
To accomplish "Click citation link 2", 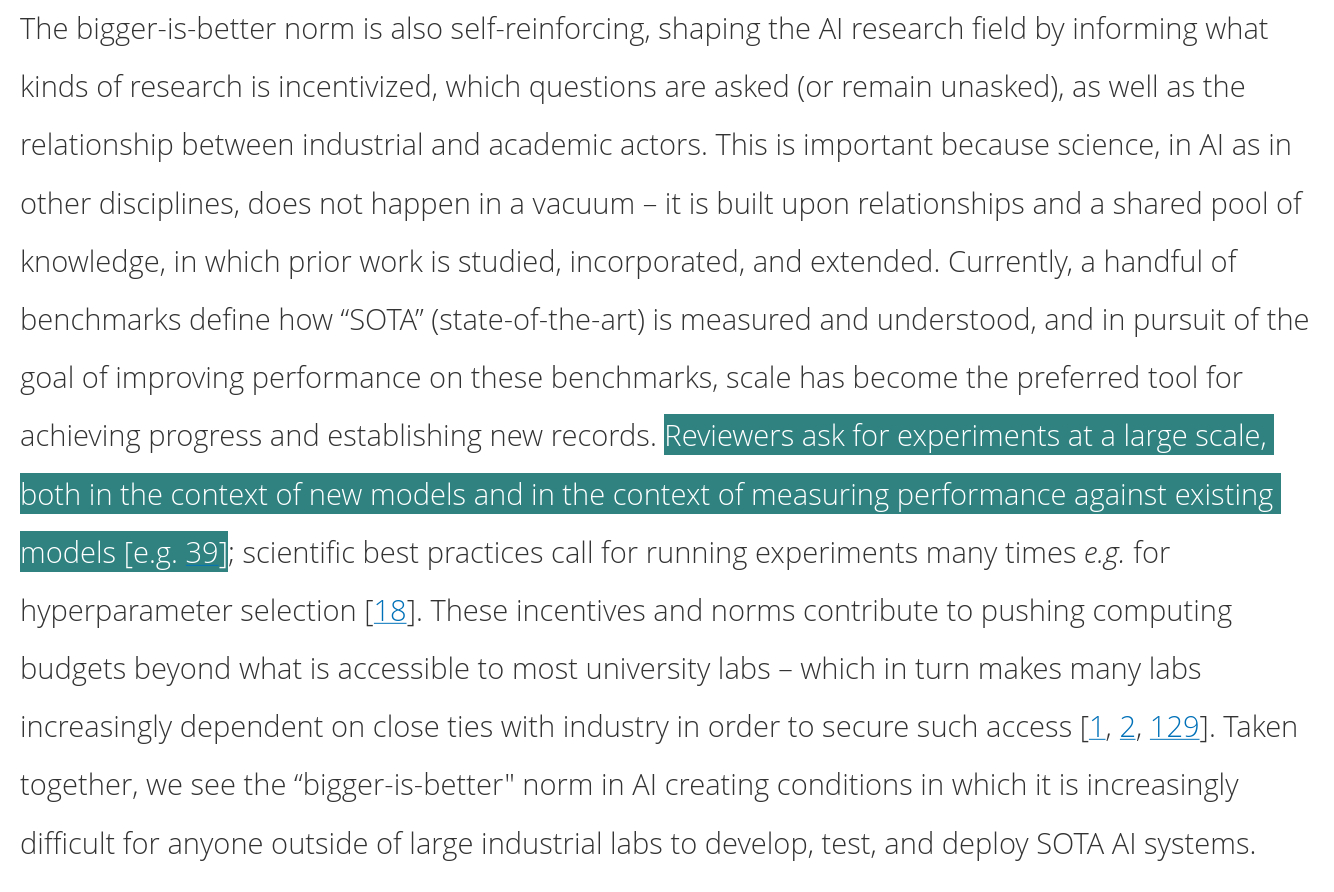I will tap(1127, 727).
